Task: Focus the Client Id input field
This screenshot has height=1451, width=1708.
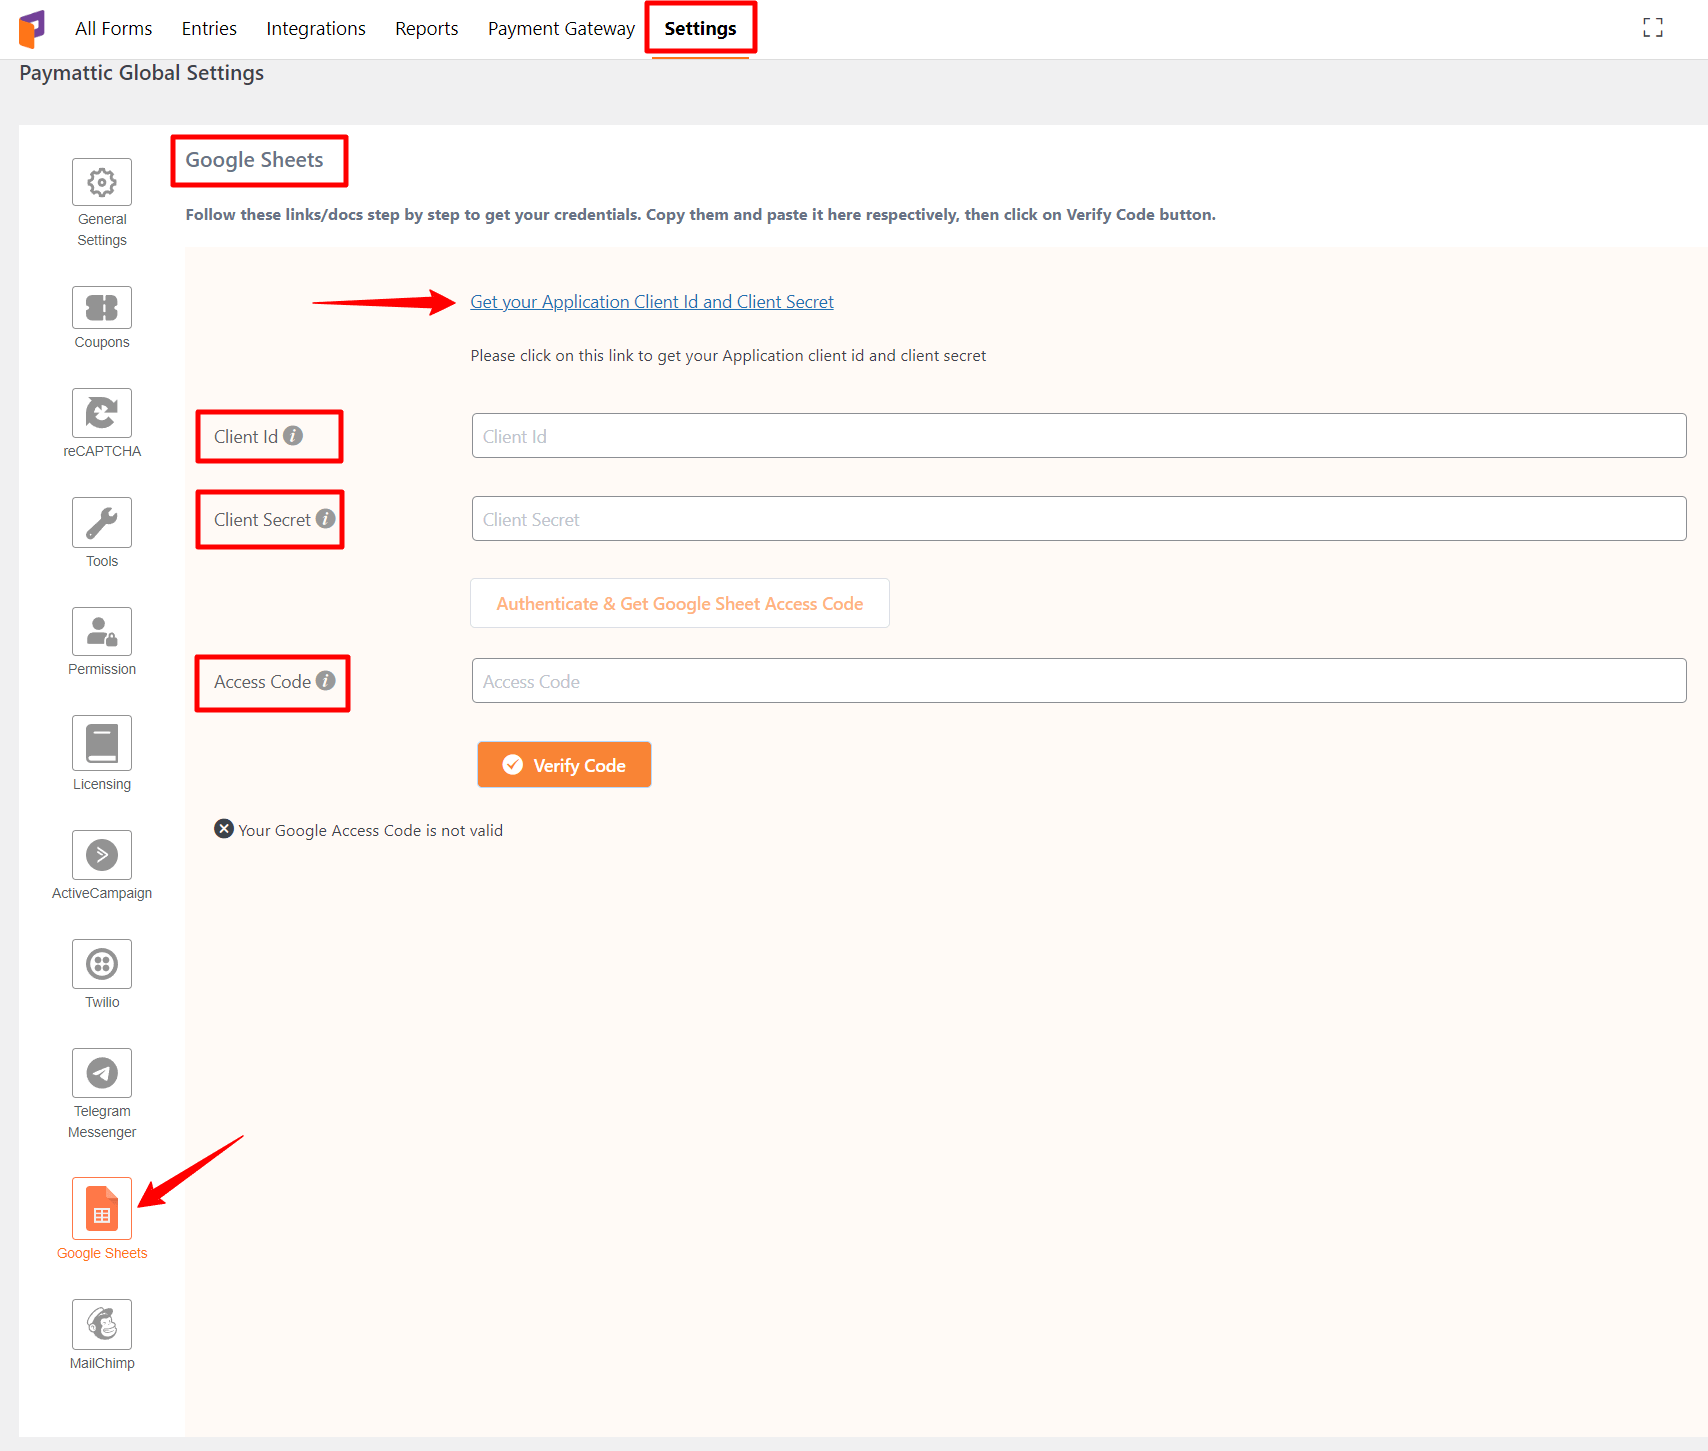Action: coord(1079,436)
